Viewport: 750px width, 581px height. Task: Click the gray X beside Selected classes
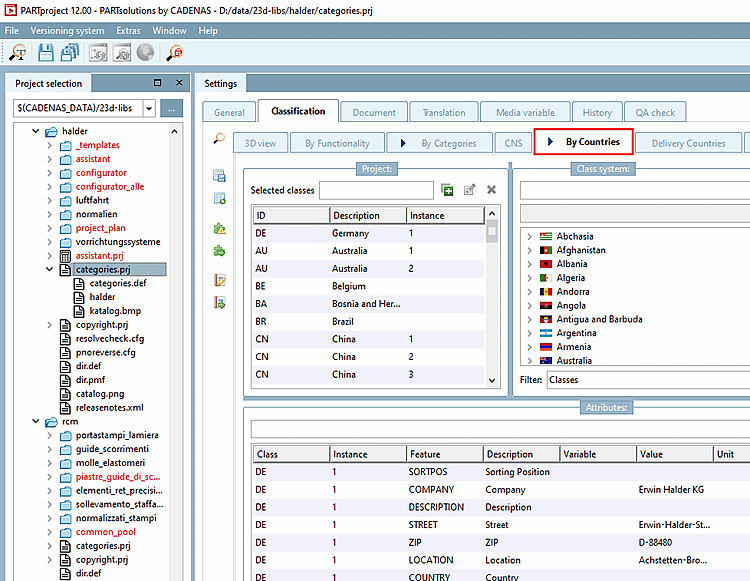click(x=491, y=190)
